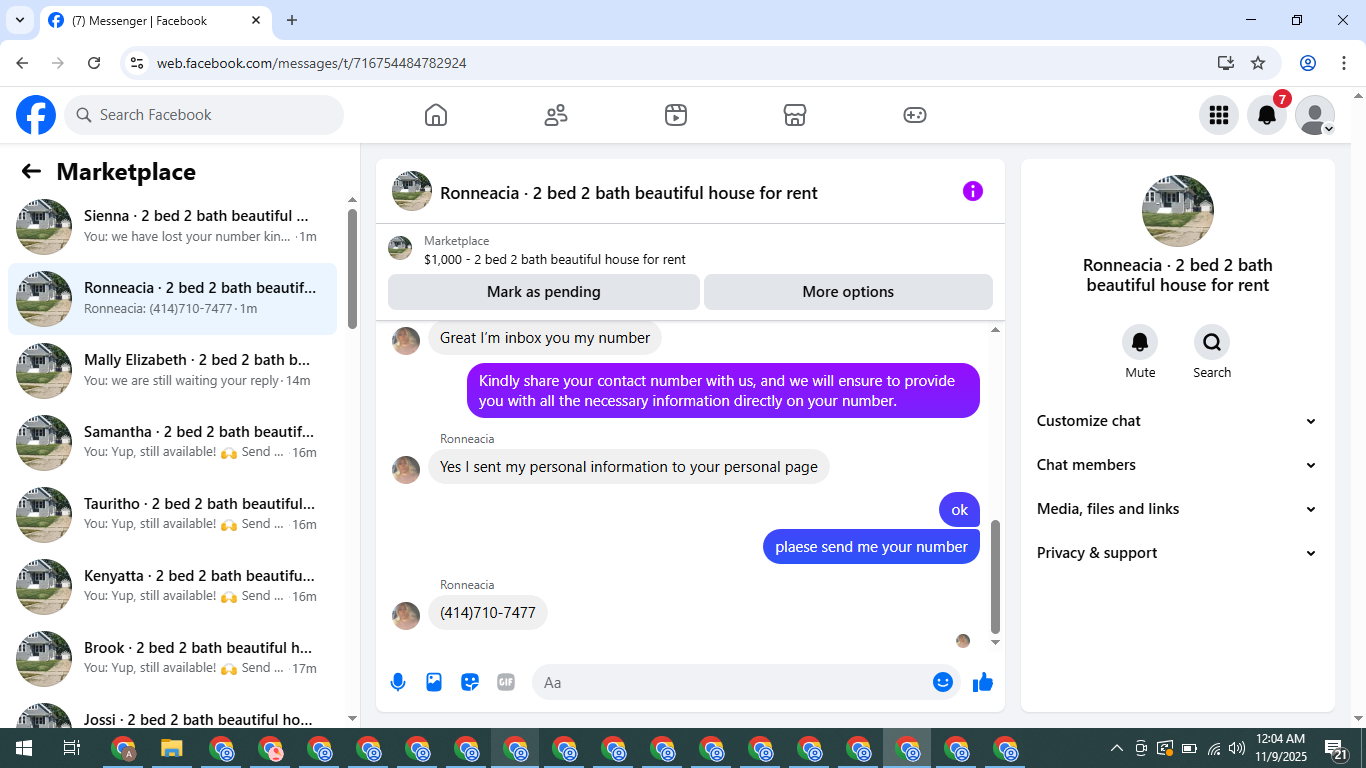Open the Brook conversation
Viewport: 1366px width, 768px height.
(x=172, y=658)
